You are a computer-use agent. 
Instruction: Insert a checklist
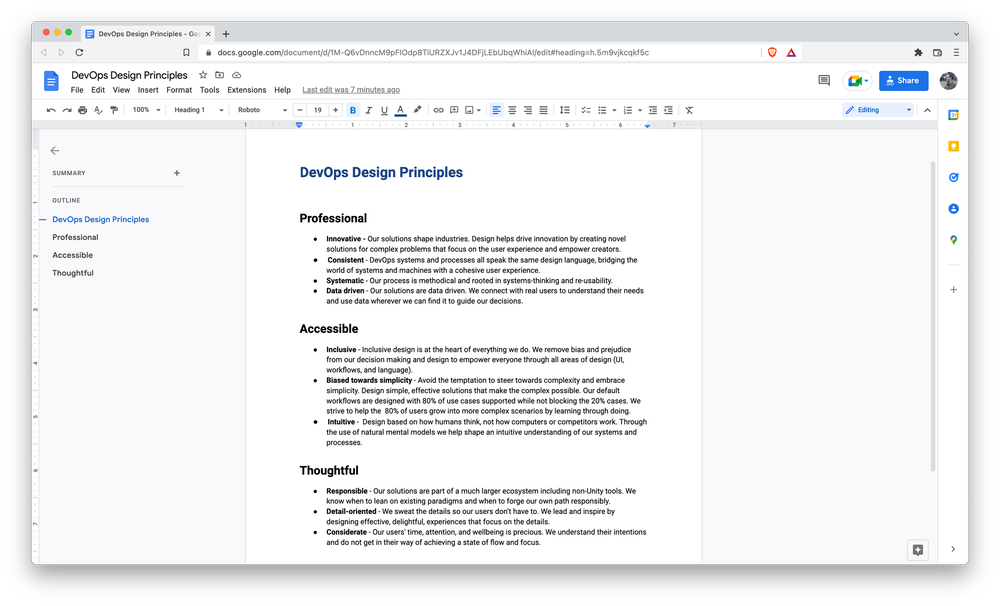tap(585, 110)
